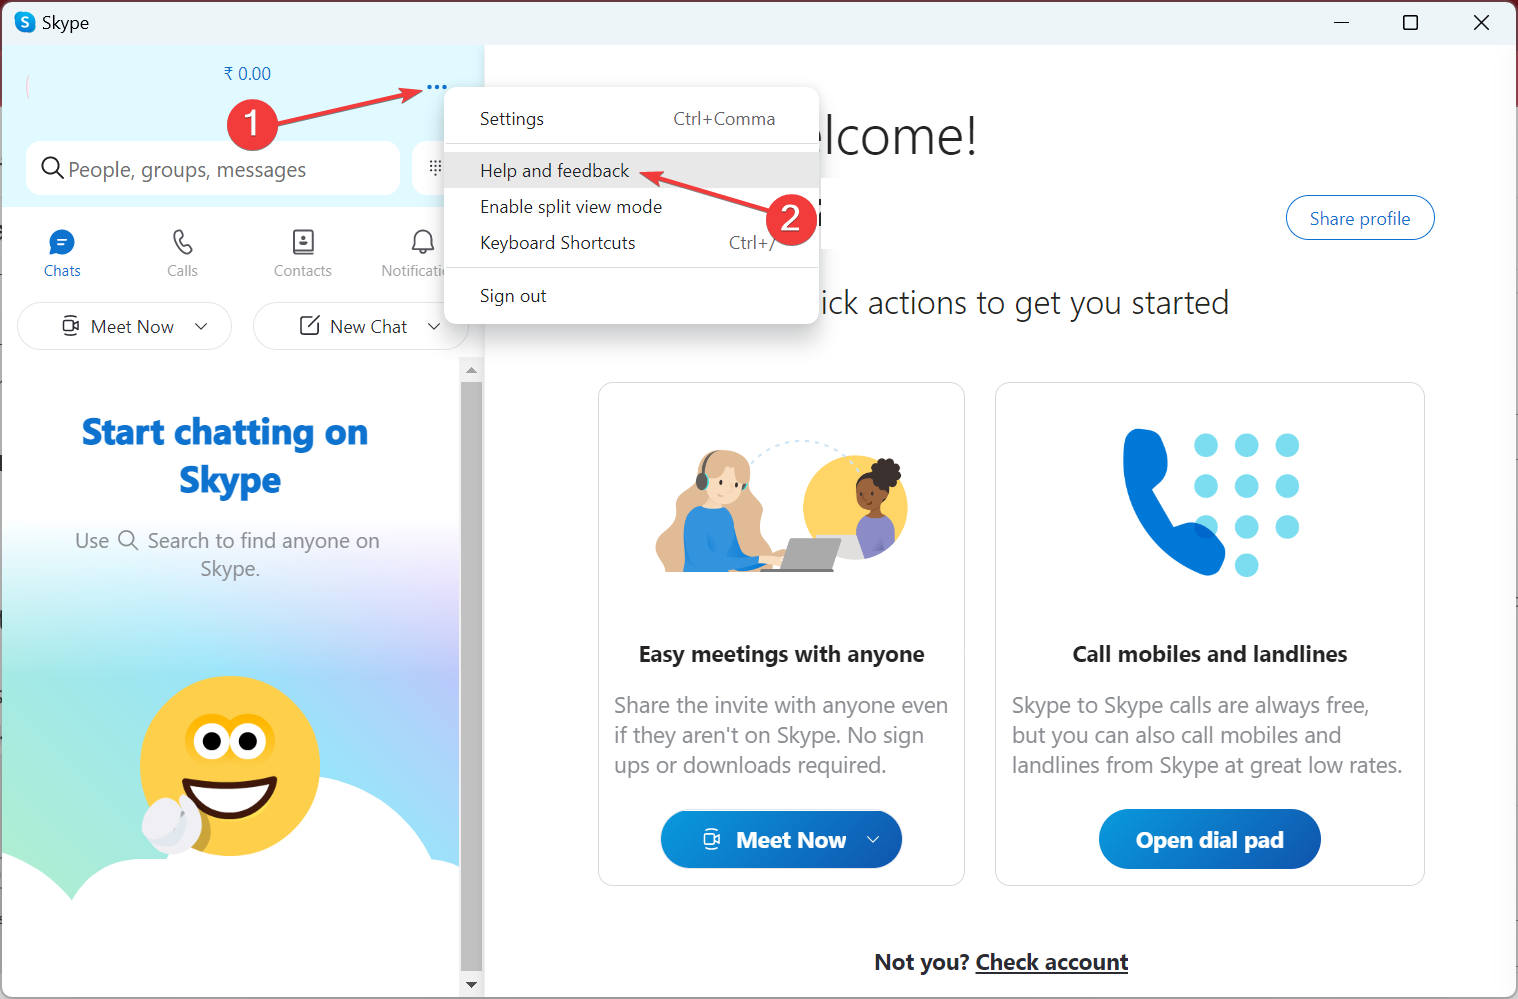1518x999 pixels.
Task: Click the sidebar vertical scrollbar thumb
Action: coord(472,676)
